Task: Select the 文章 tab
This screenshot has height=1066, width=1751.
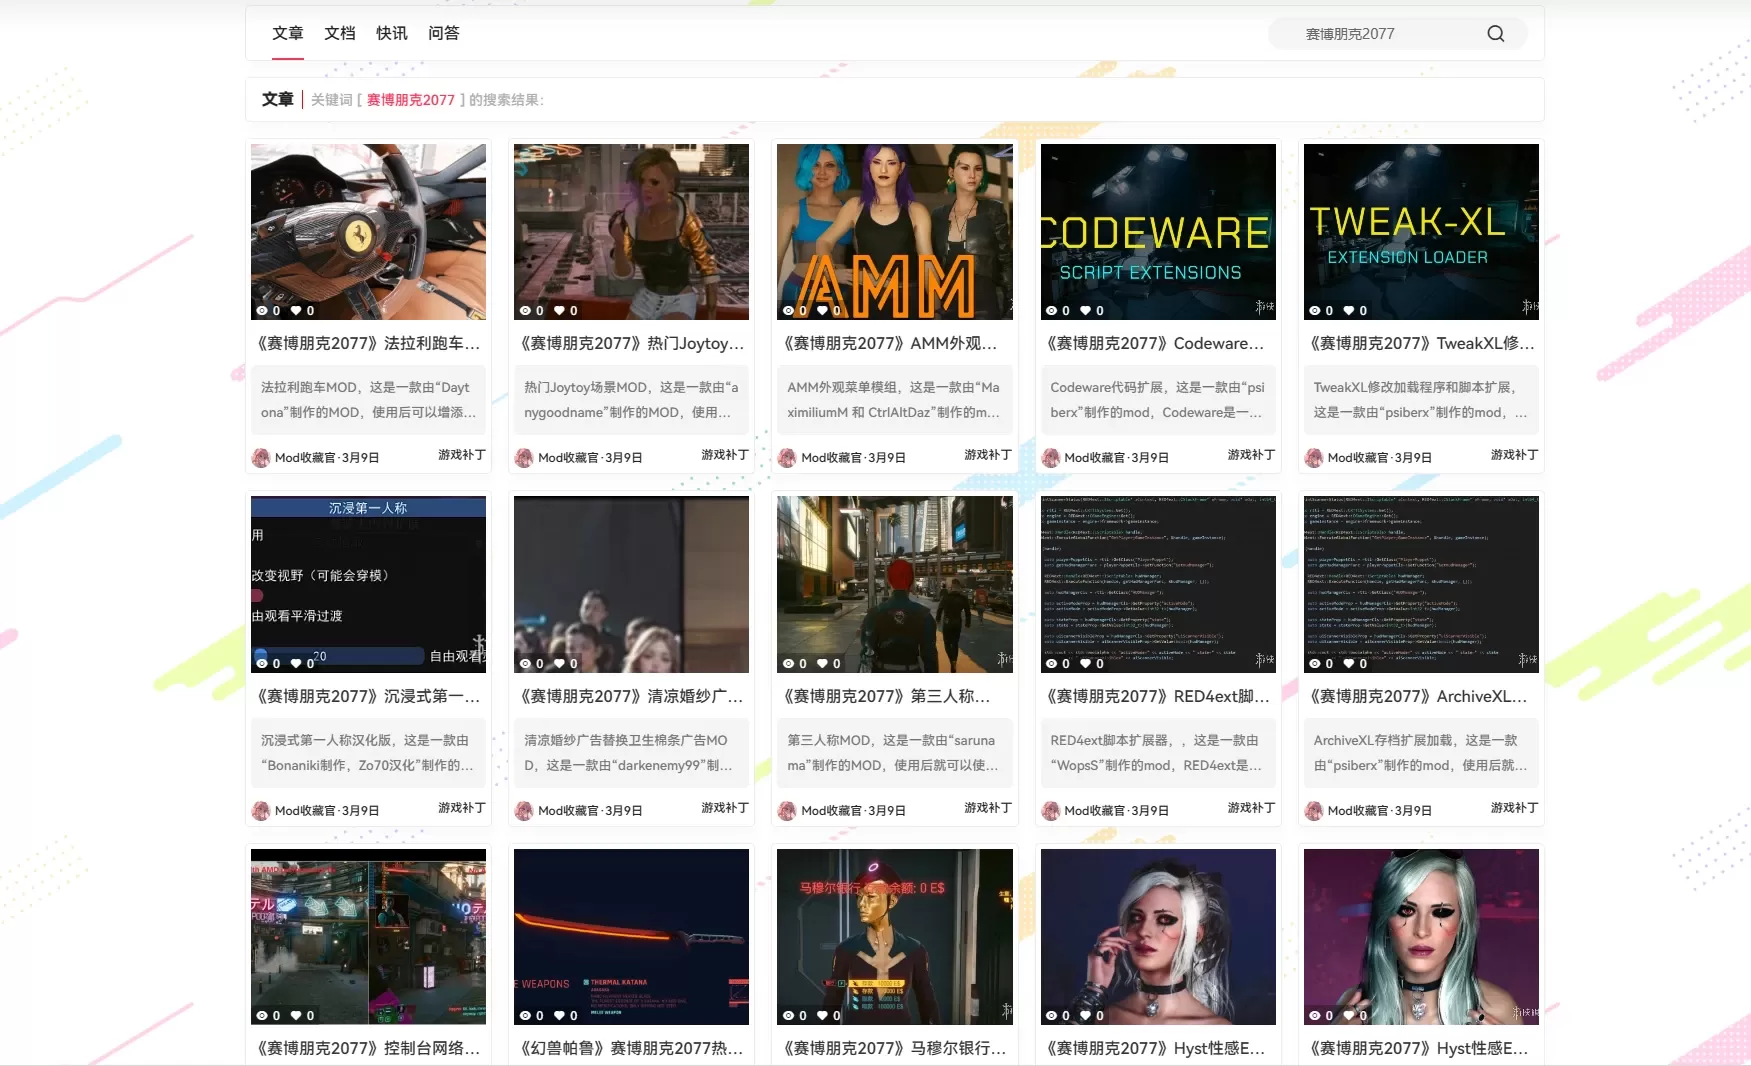Action: coord(288,34)
